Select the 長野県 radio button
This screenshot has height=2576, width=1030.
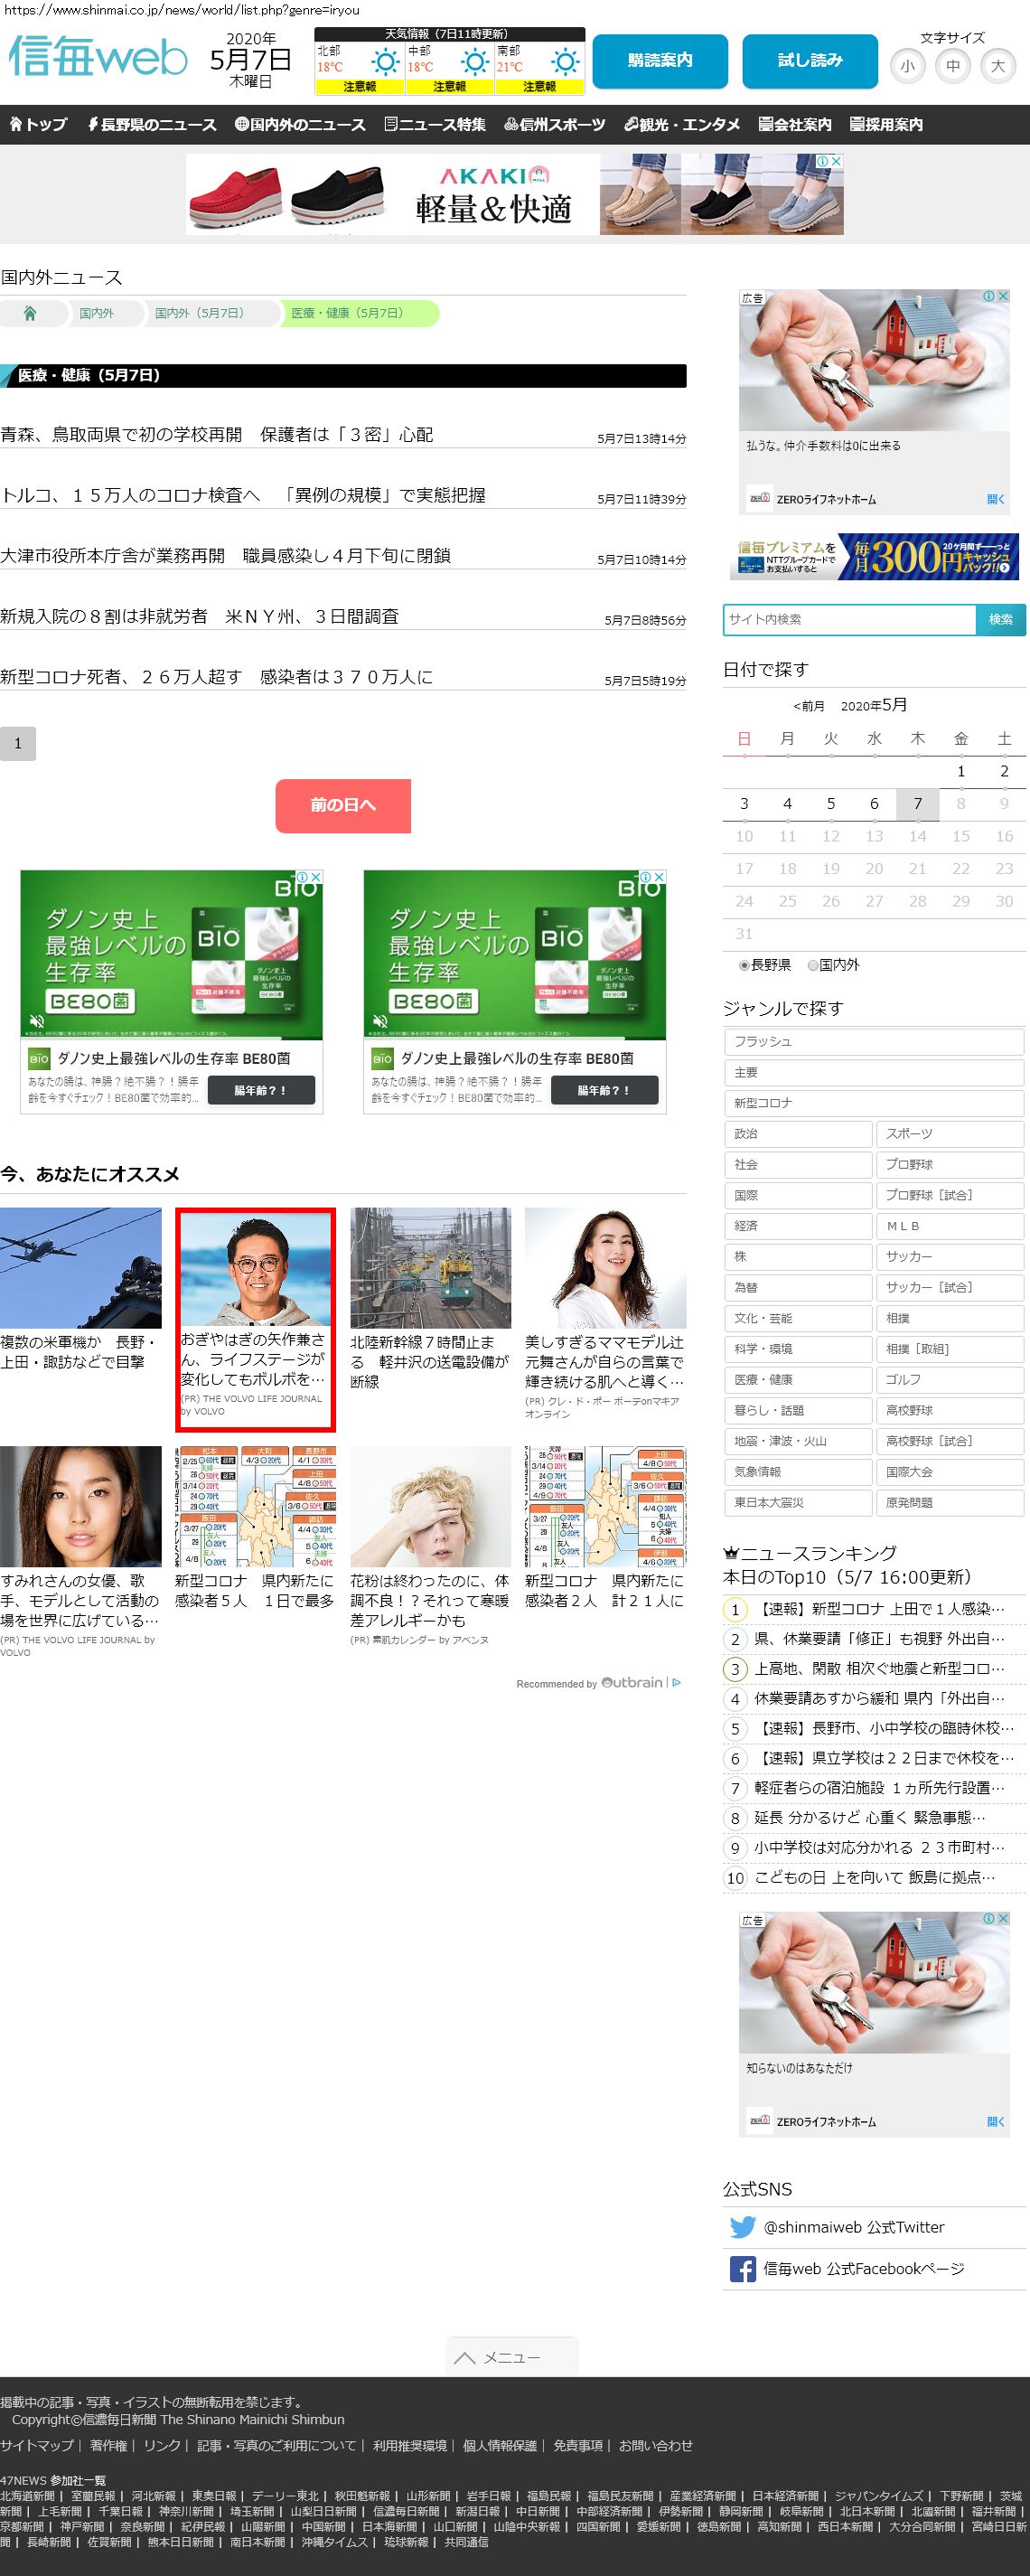click(x=744, y=965)
